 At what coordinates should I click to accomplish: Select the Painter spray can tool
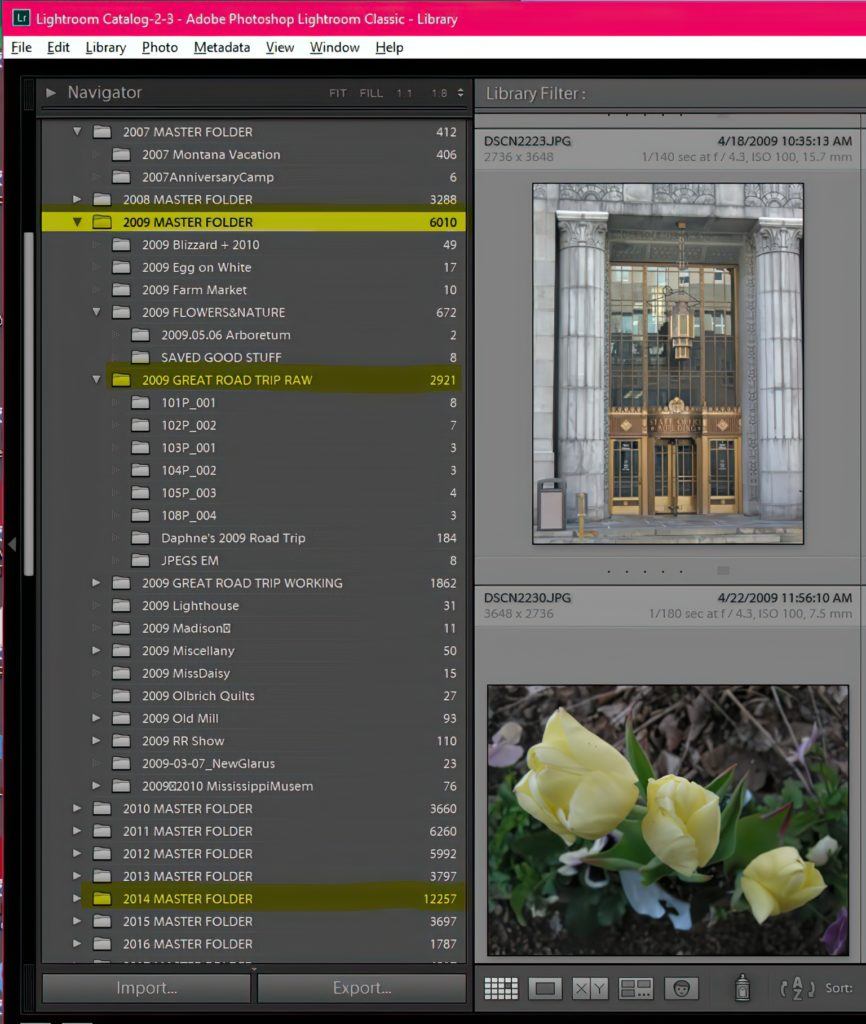pos(742,988)
